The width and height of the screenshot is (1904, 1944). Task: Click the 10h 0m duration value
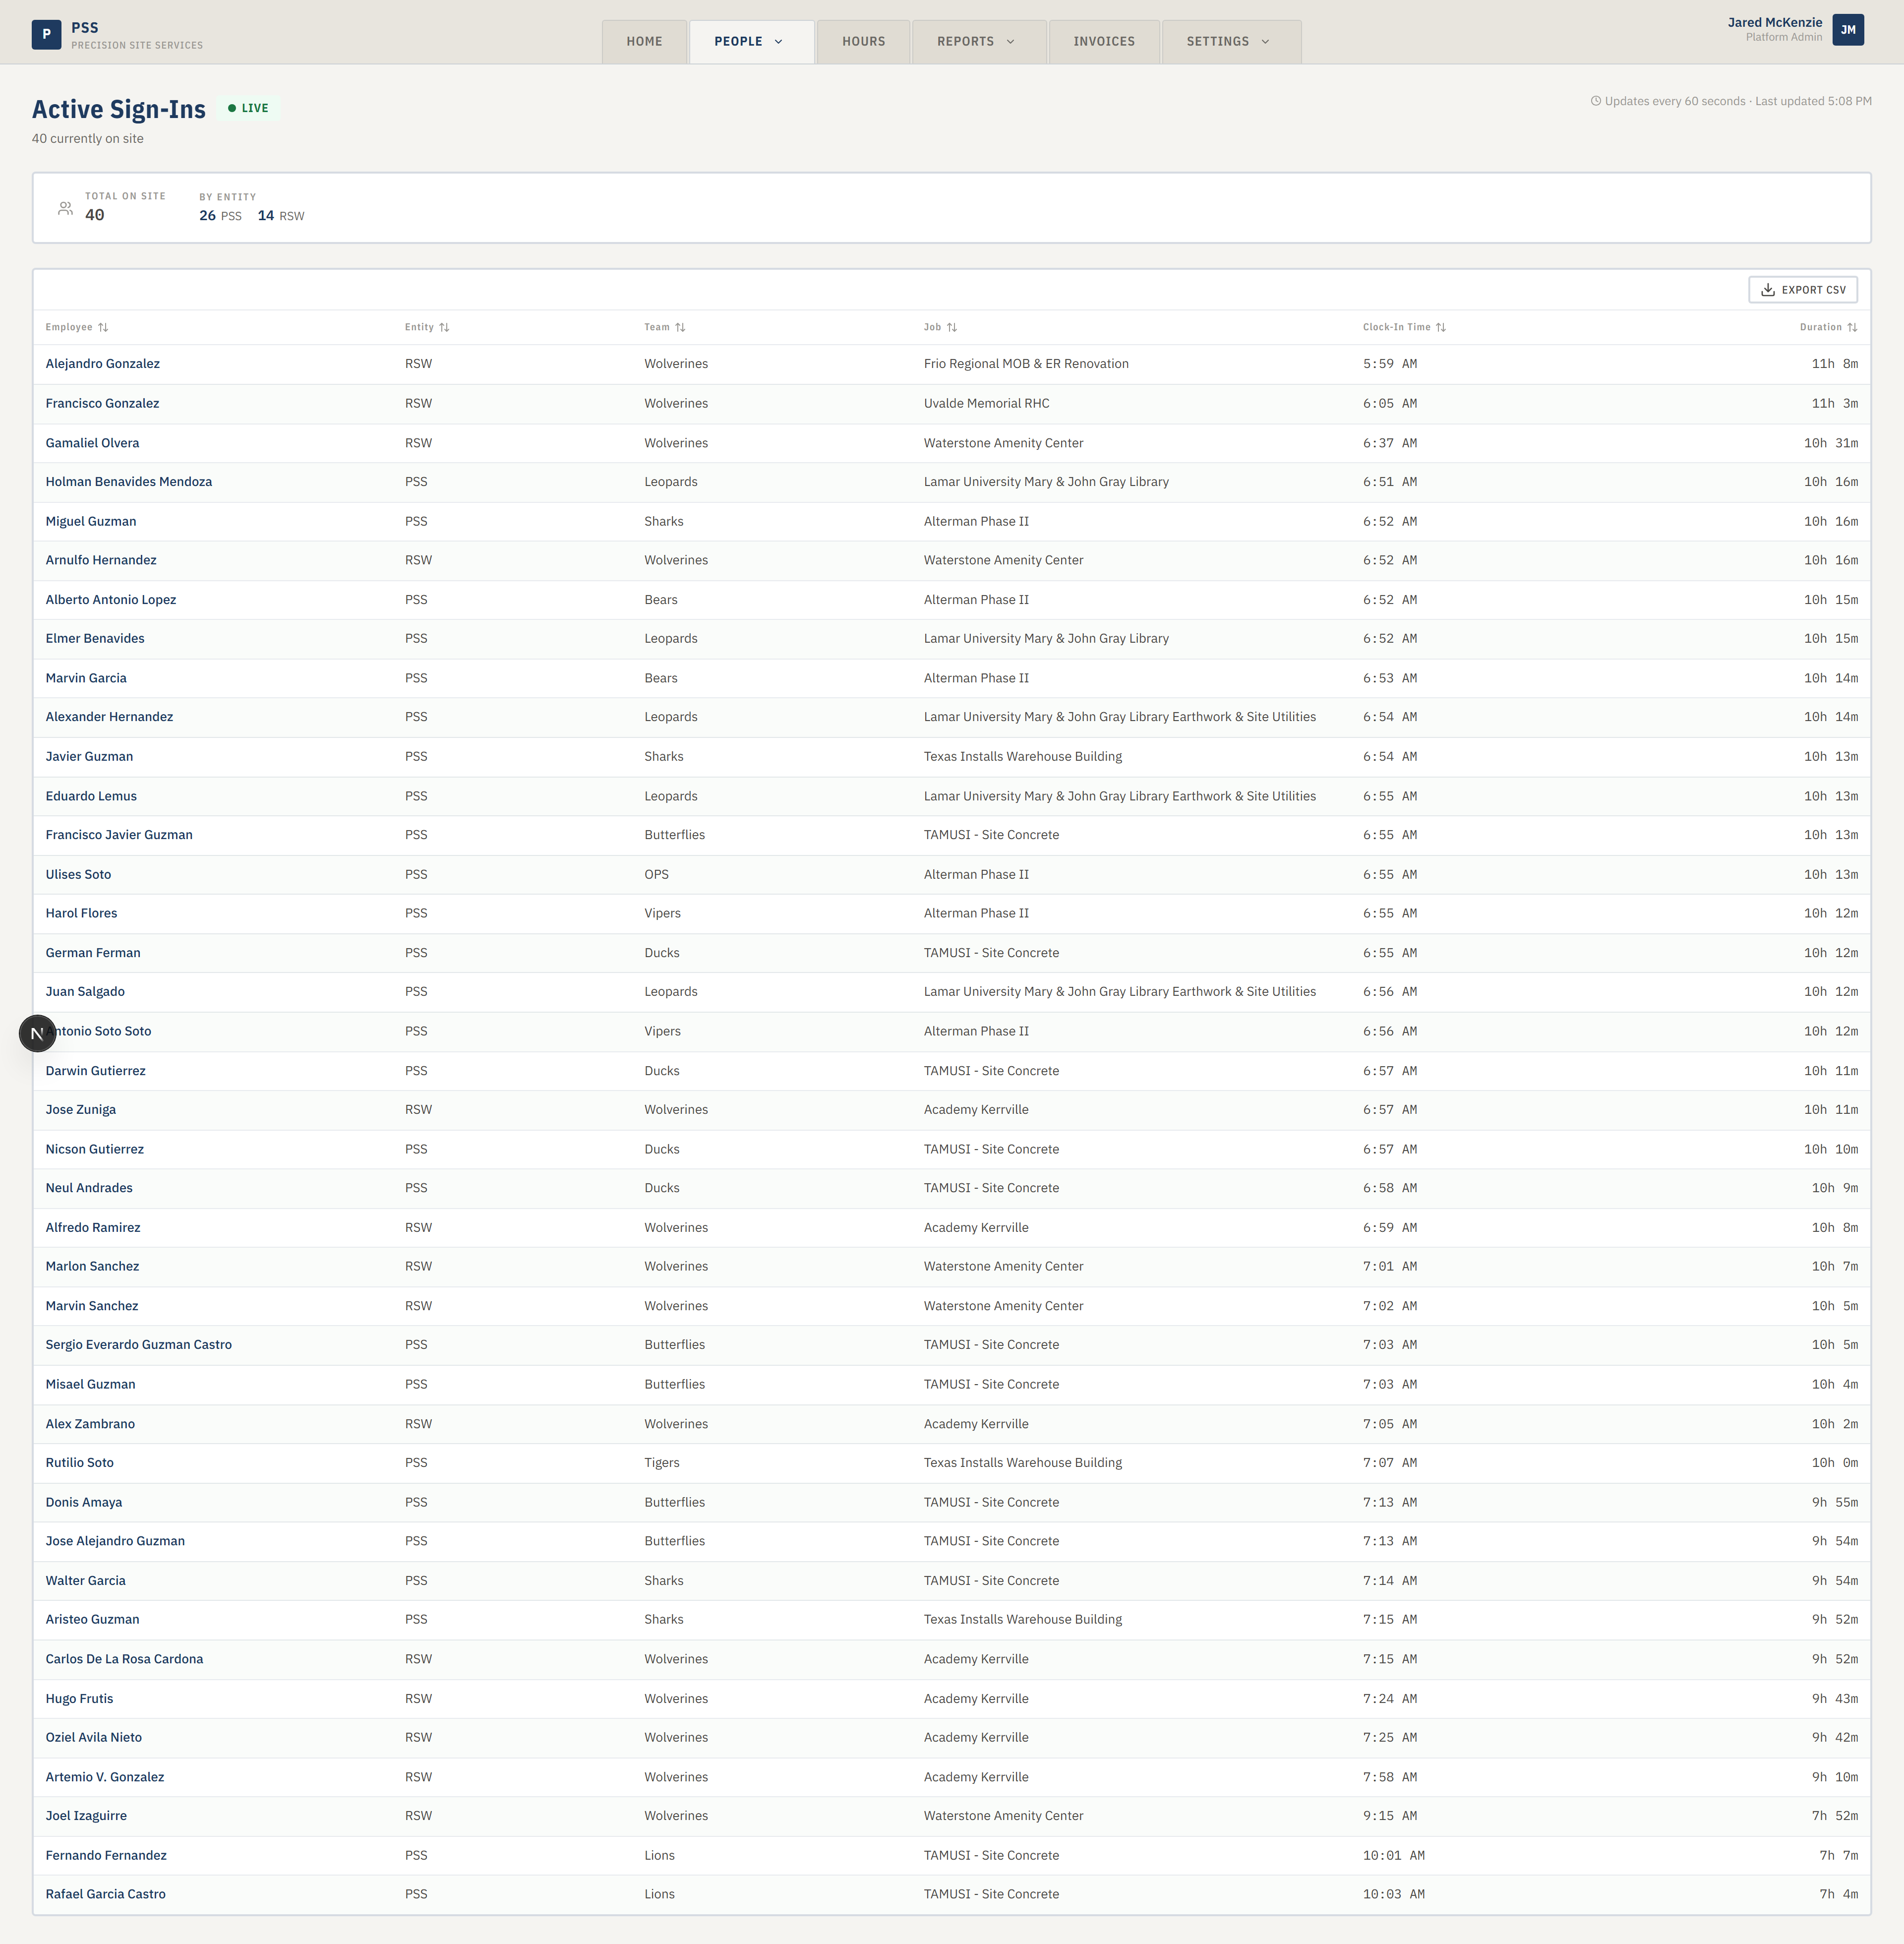[x=1834, y=1463]
